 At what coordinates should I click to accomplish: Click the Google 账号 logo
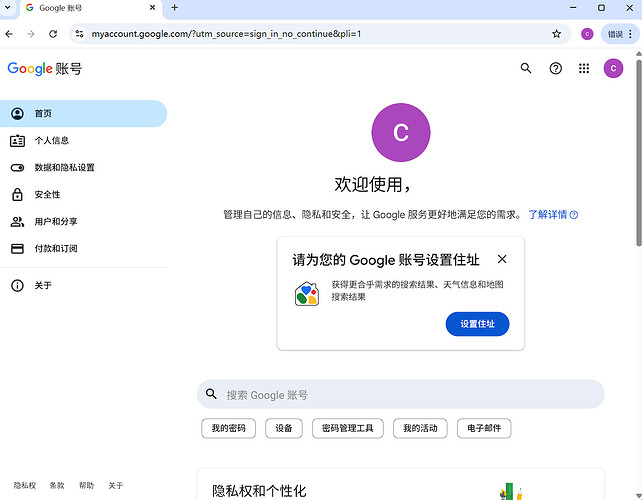(x=45, y=69)
